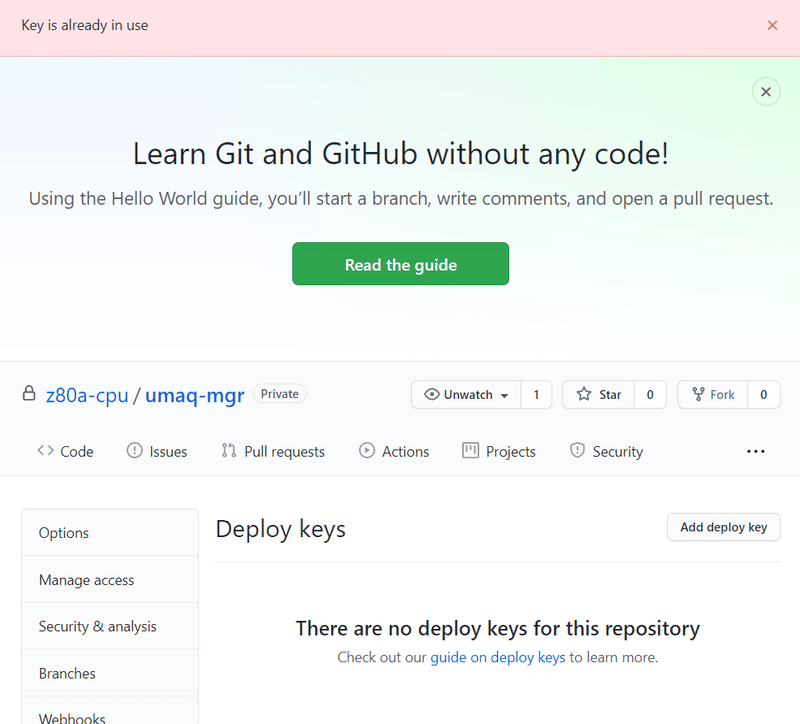The height and width of the screenshot is (724, 800).
Task: Click the Unwatch button
Action: pyautogui.click(x=466, y=394)
